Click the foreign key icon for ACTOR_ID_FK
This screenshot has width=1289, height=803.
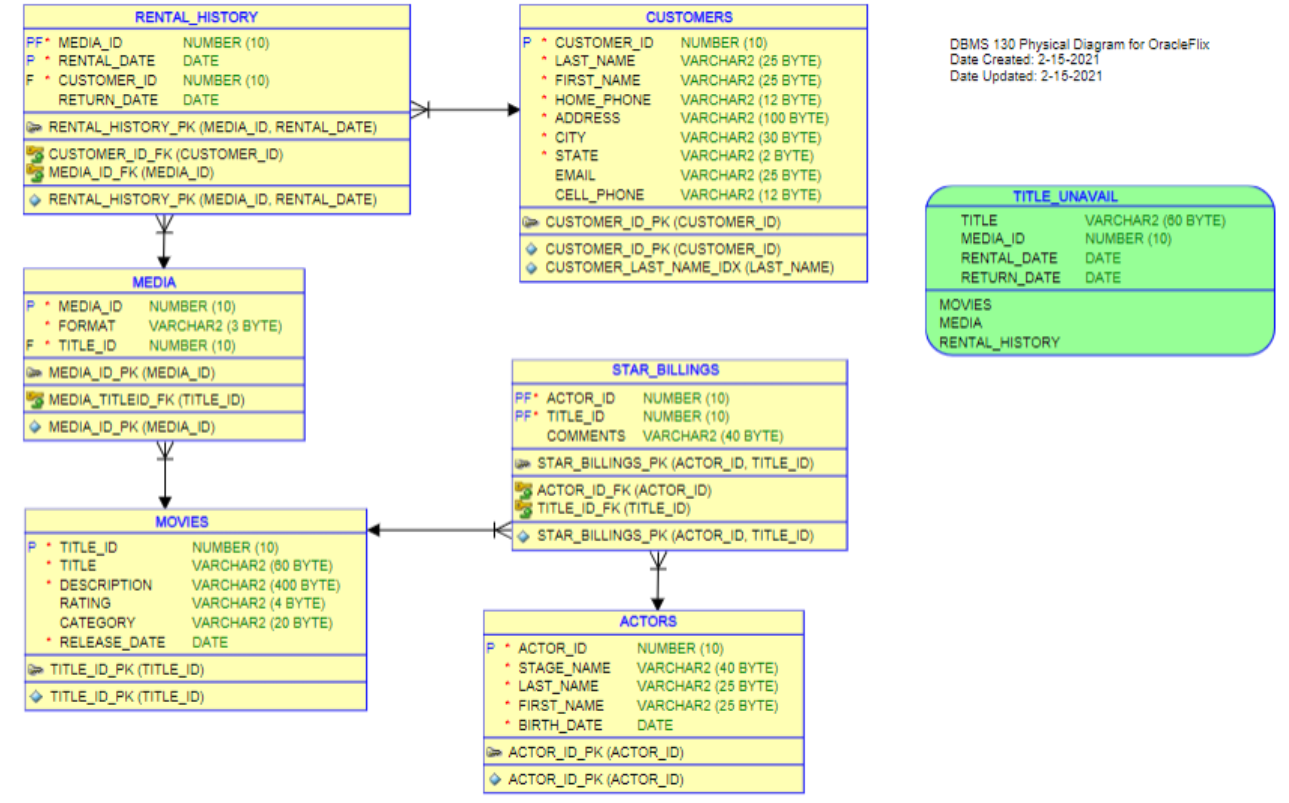pyautogui.click(x=525, y=490)
